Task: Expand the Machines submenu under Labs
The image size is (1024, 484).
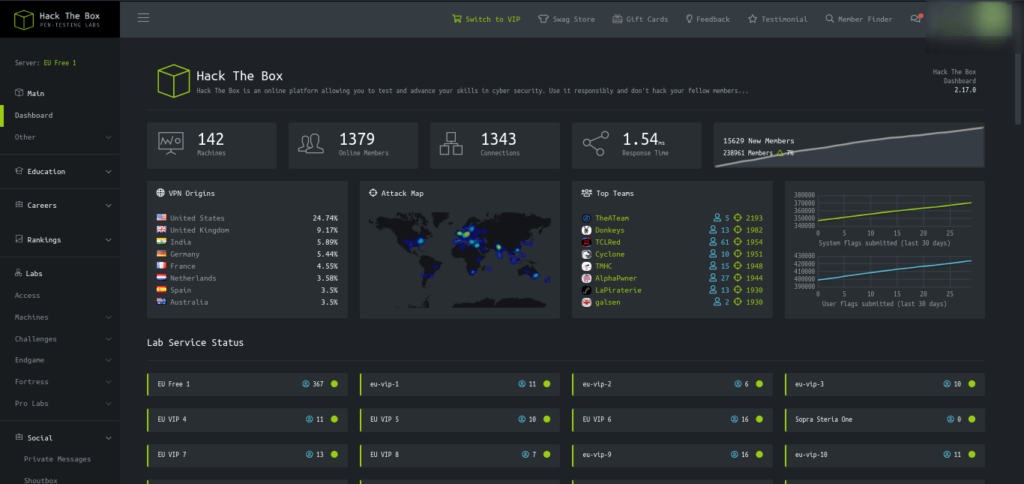Action: click(x=108, y=317)
